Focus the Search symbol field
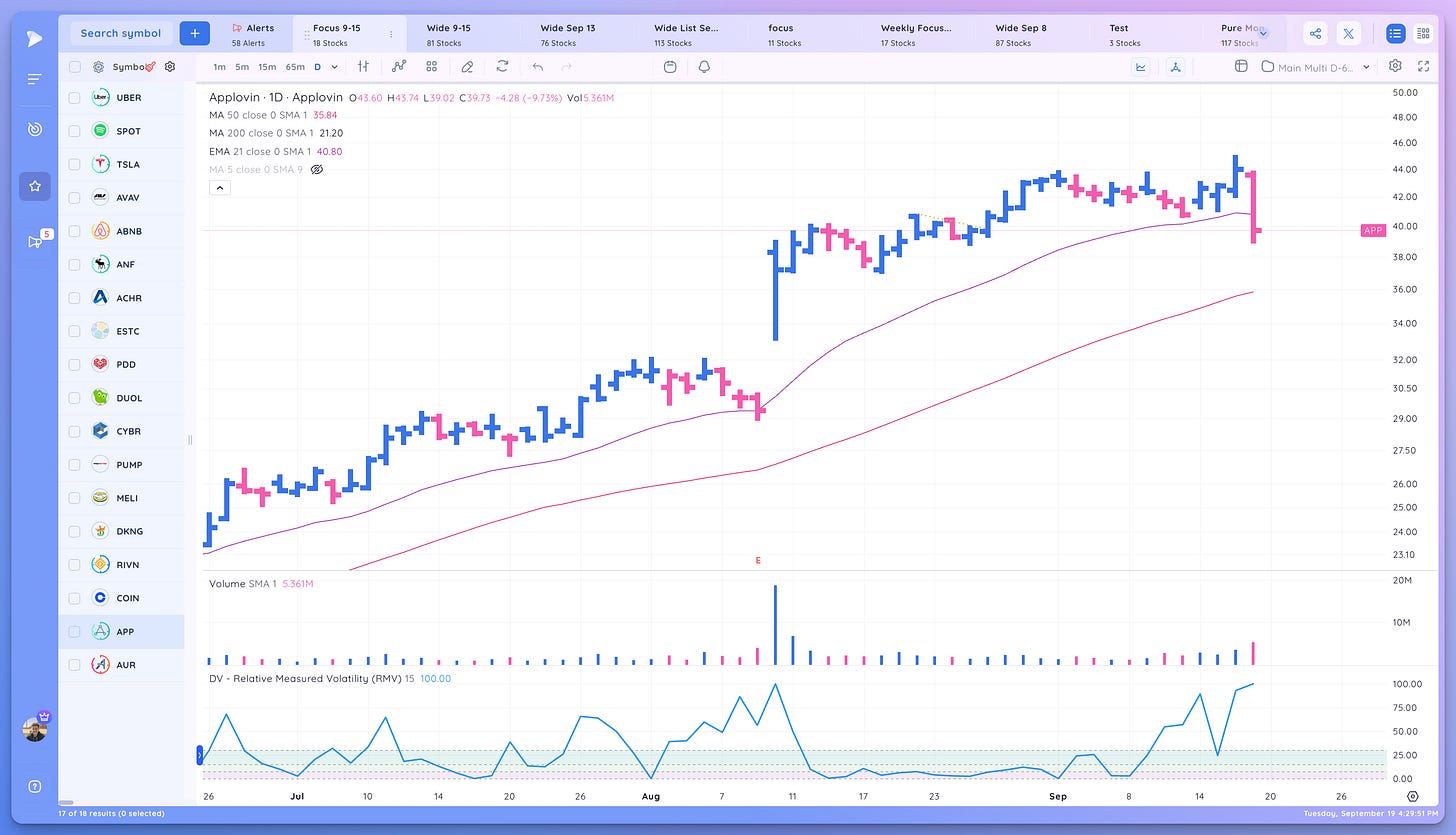Screen dimensions: 1456x835 click(121, 33)
